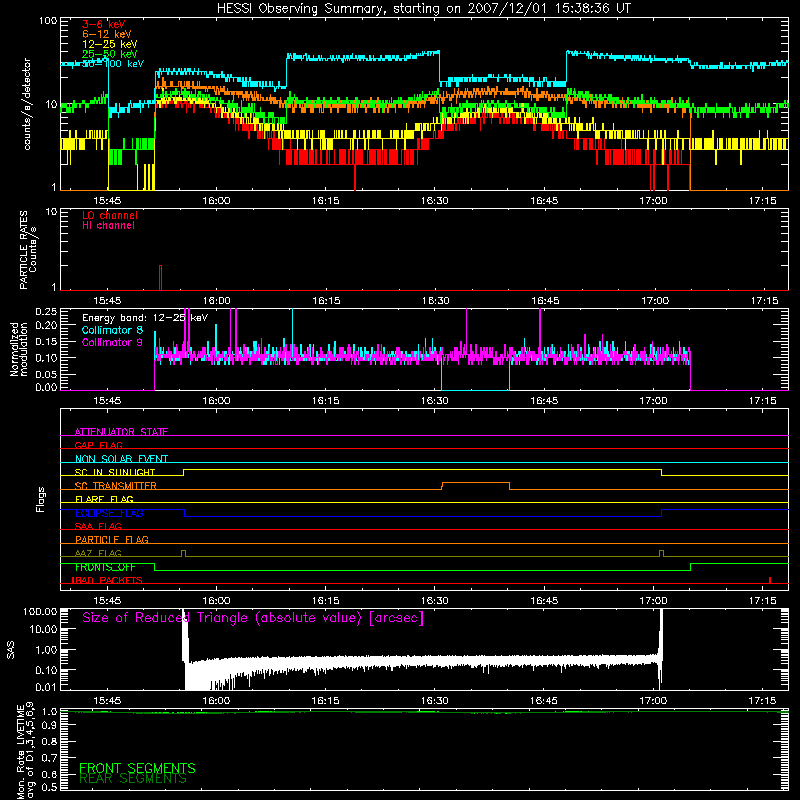Click the GAP_FLAG label
This screenshot has width=800, height=800.
click(x=98, y=445)
